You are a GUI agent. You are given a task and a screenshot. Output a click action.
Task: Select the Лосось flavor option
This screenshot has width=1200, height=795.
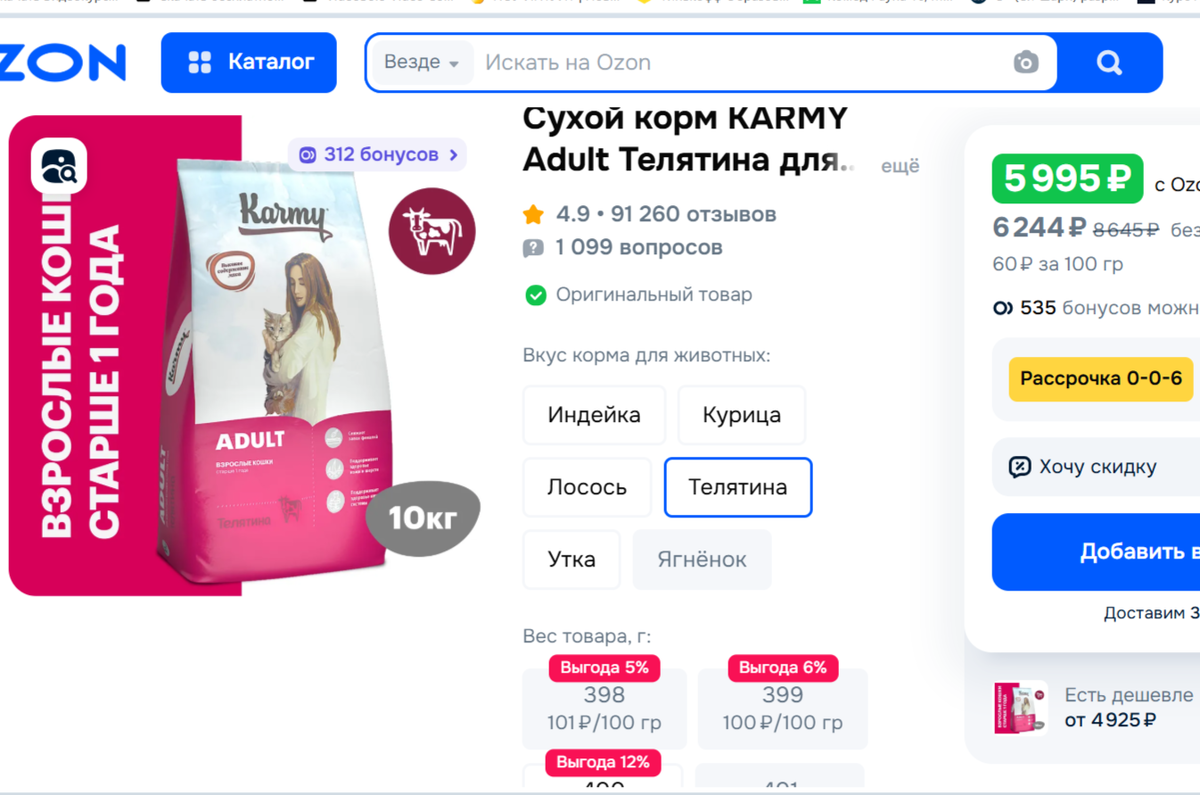pos(587,487)
